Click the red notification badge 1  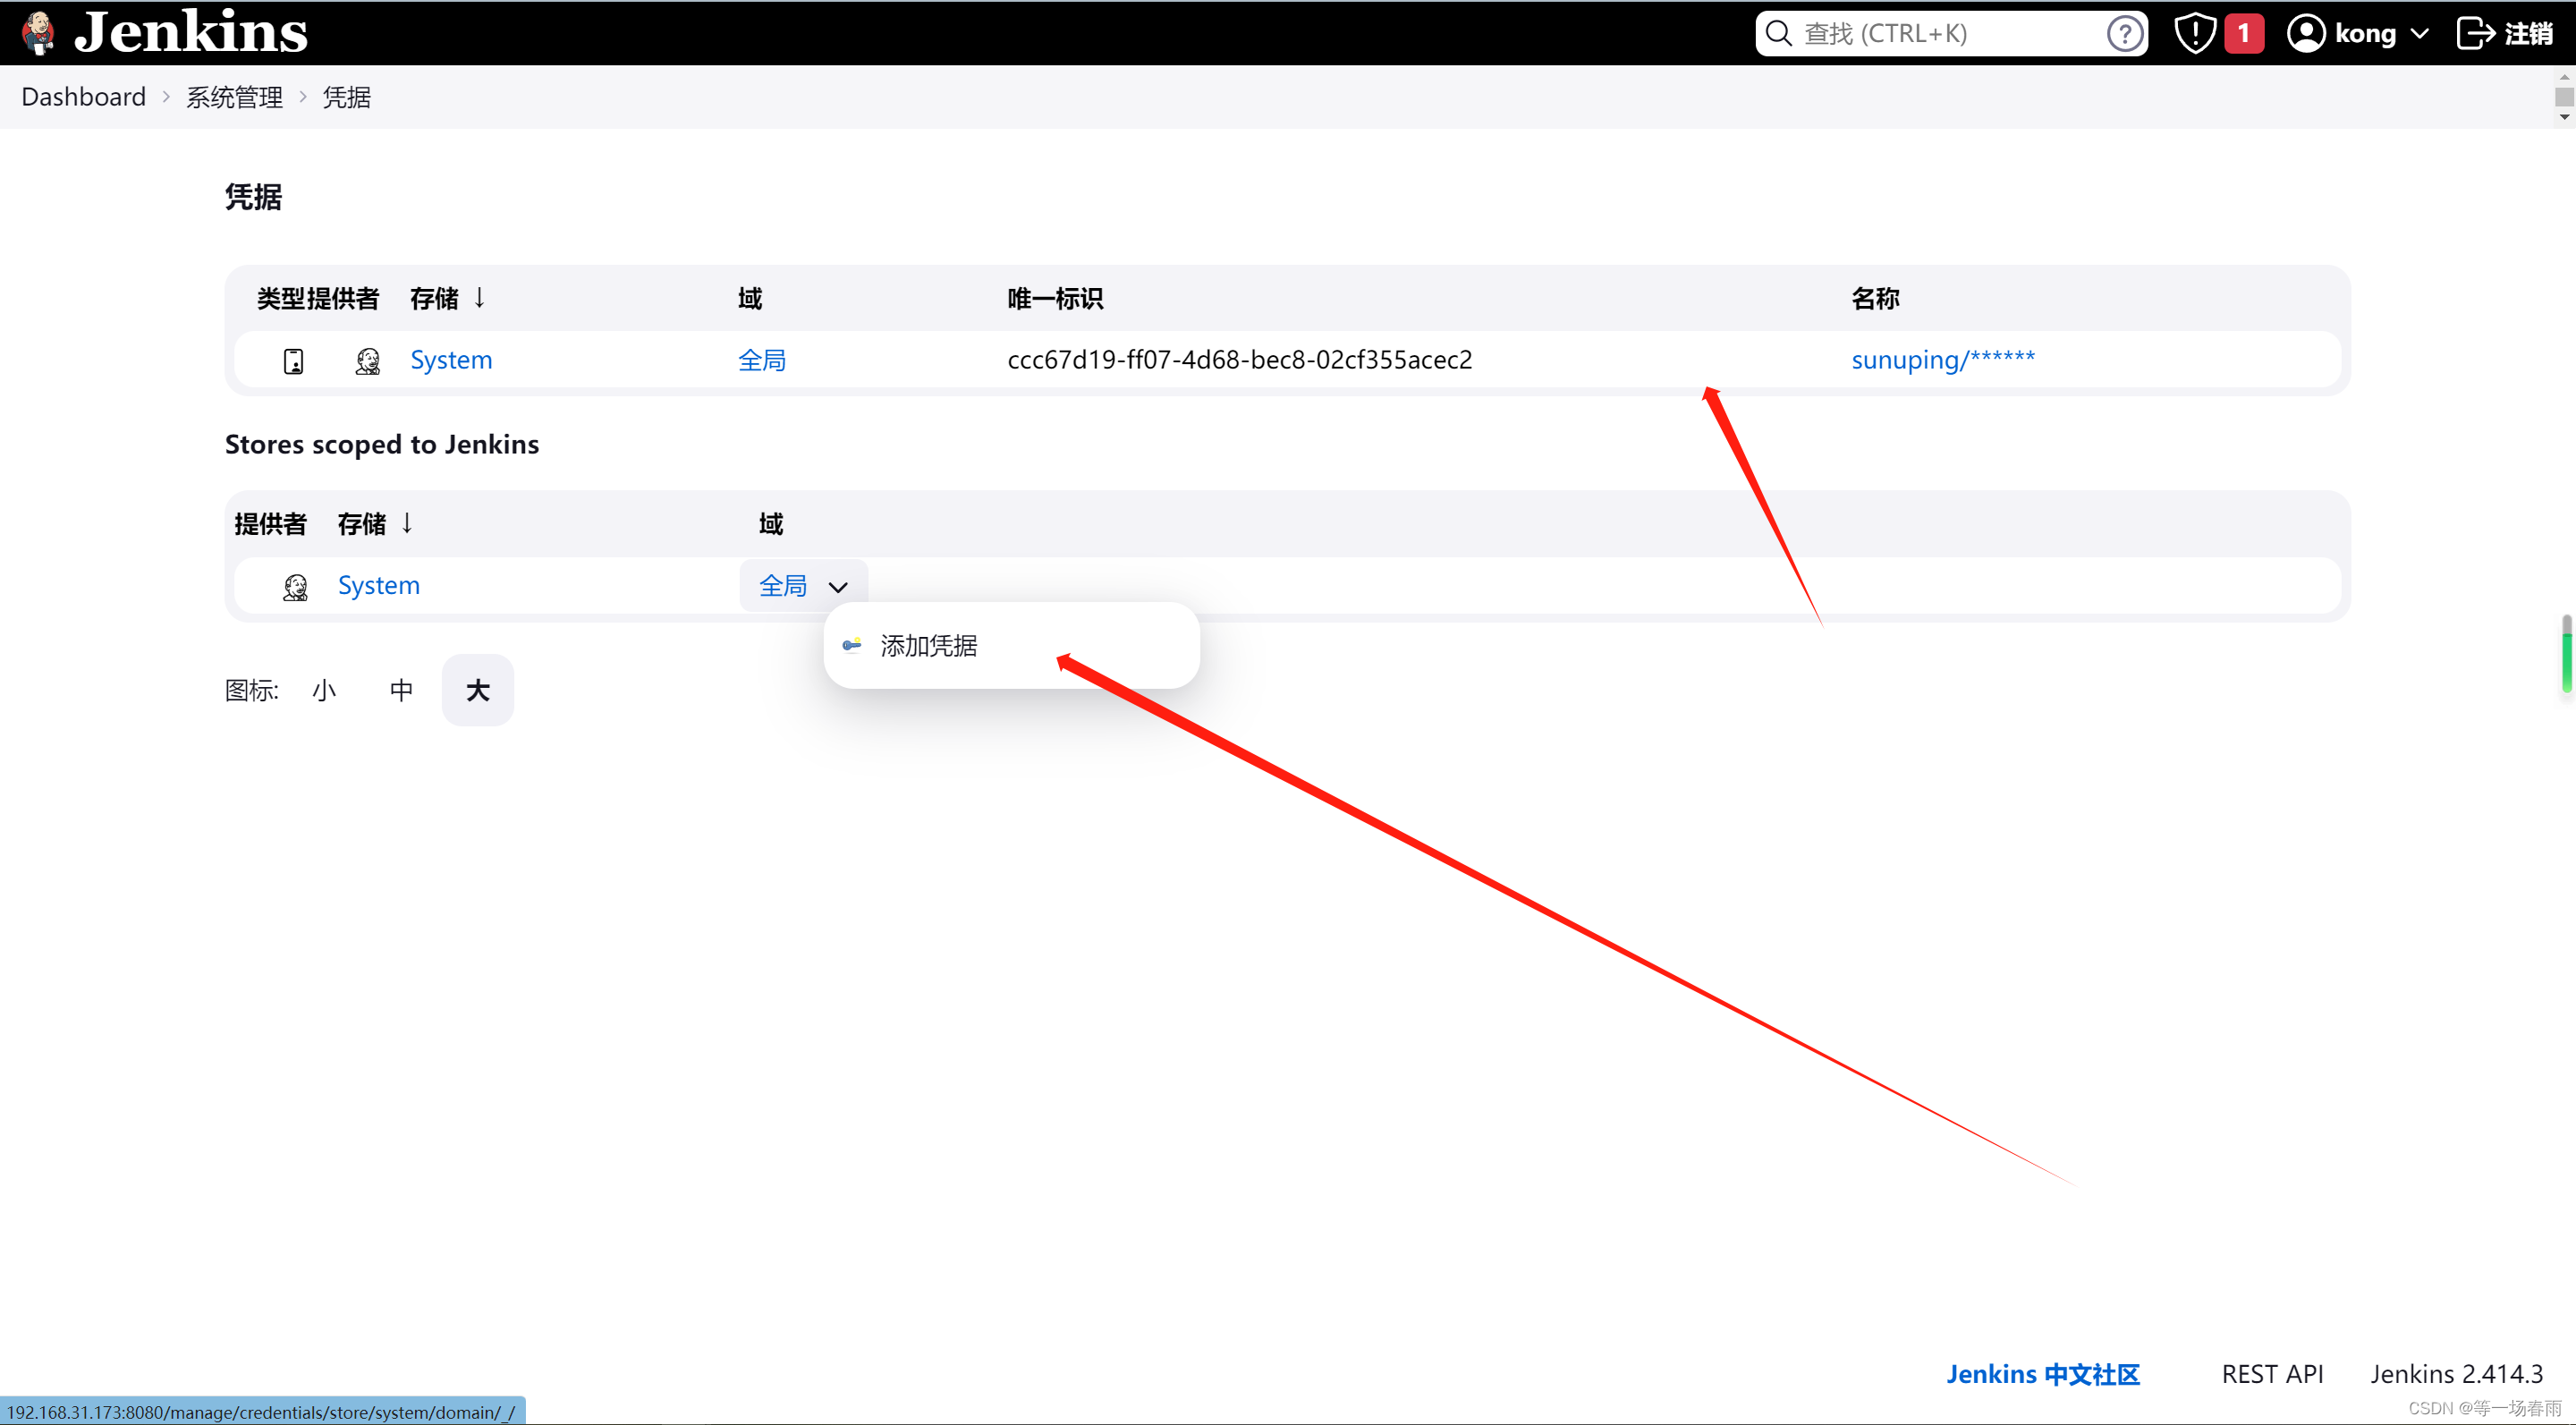click(x=2244, y=33)
